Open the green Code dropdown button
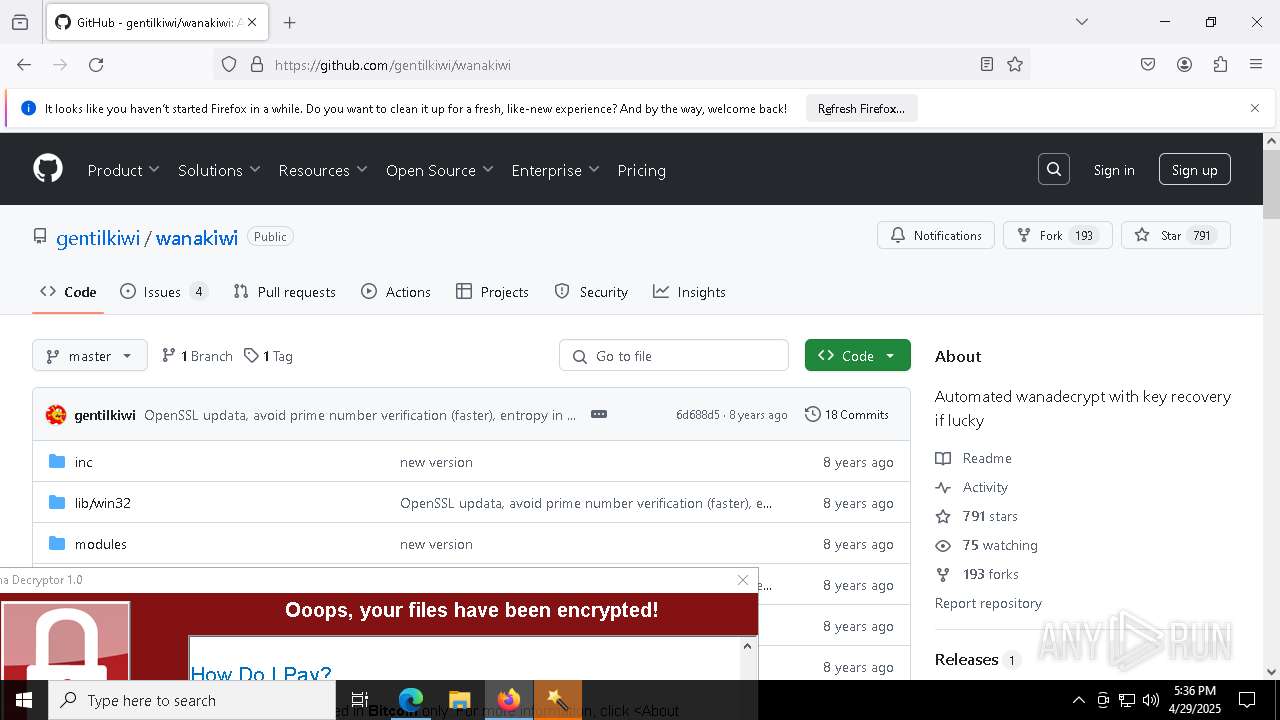1280x720 pixels. tap(858, 355)
